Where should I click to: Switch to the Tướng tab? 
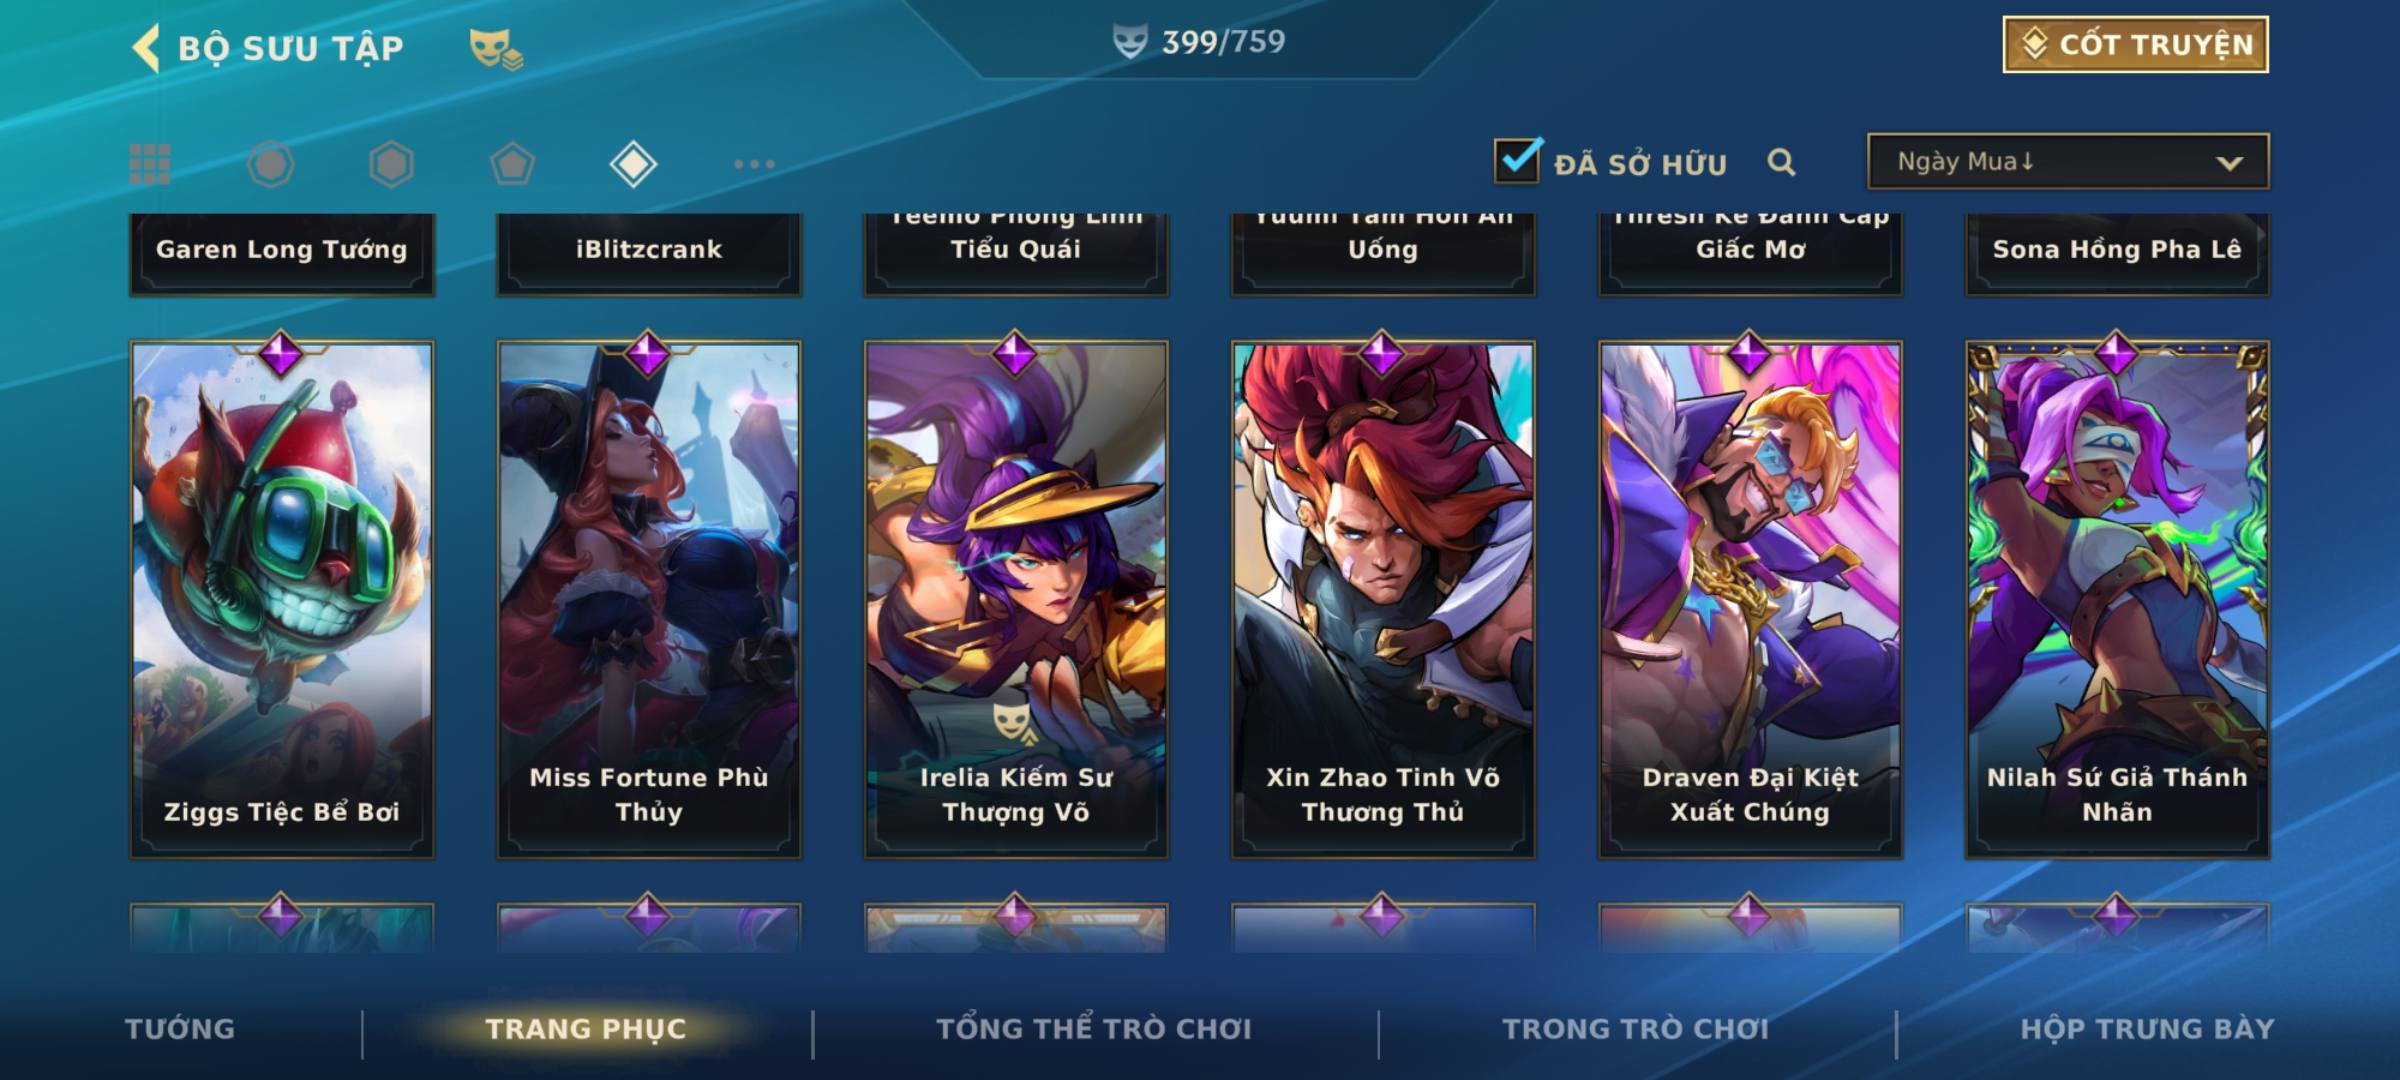coord(180,1029)
